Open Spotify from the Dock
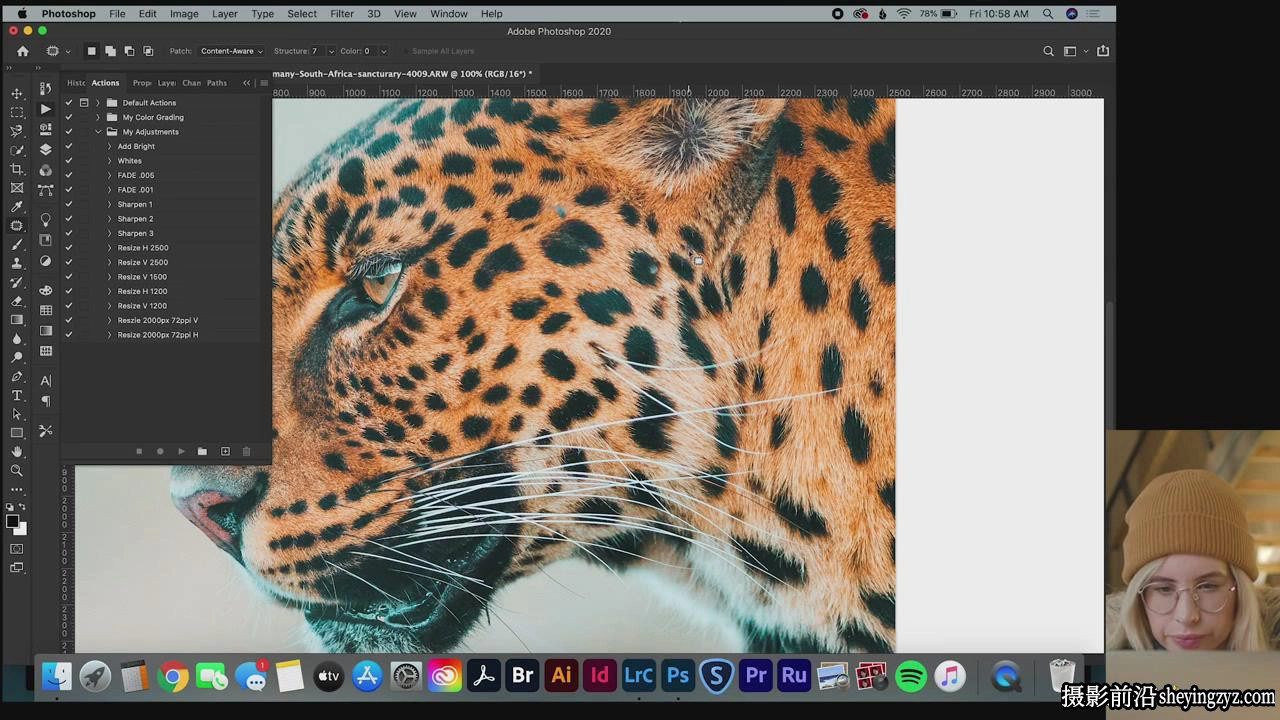 click(911, 676)
